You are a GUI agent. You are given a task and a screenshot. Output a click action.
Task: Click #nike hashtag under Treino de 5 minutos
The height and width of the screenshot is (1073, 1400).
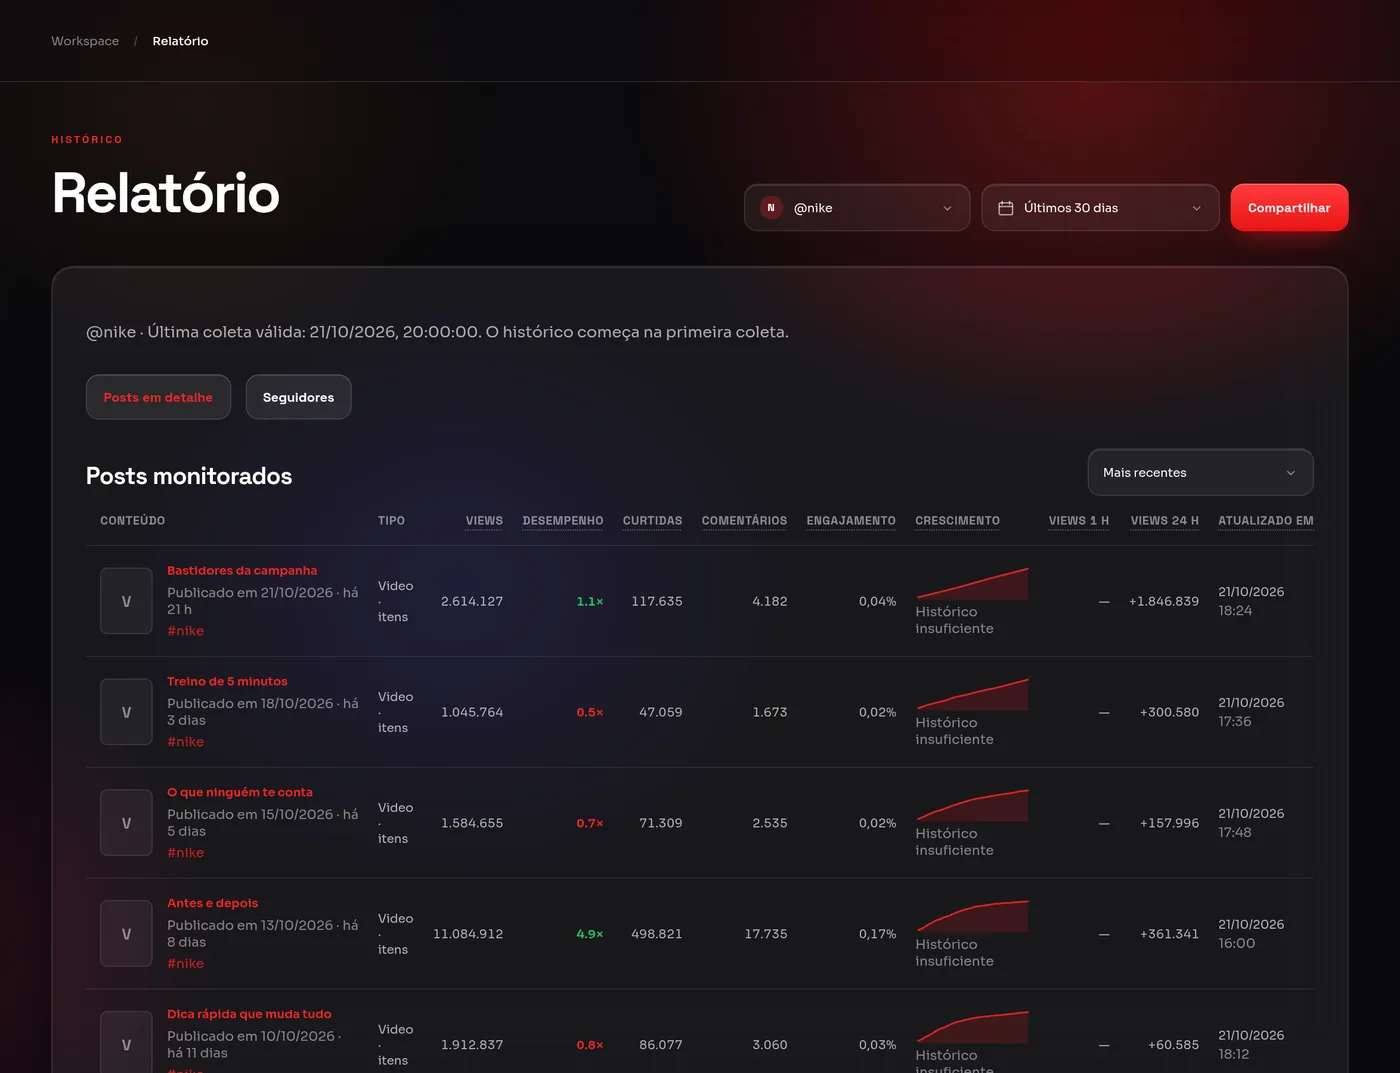click(x=185, y=742)
